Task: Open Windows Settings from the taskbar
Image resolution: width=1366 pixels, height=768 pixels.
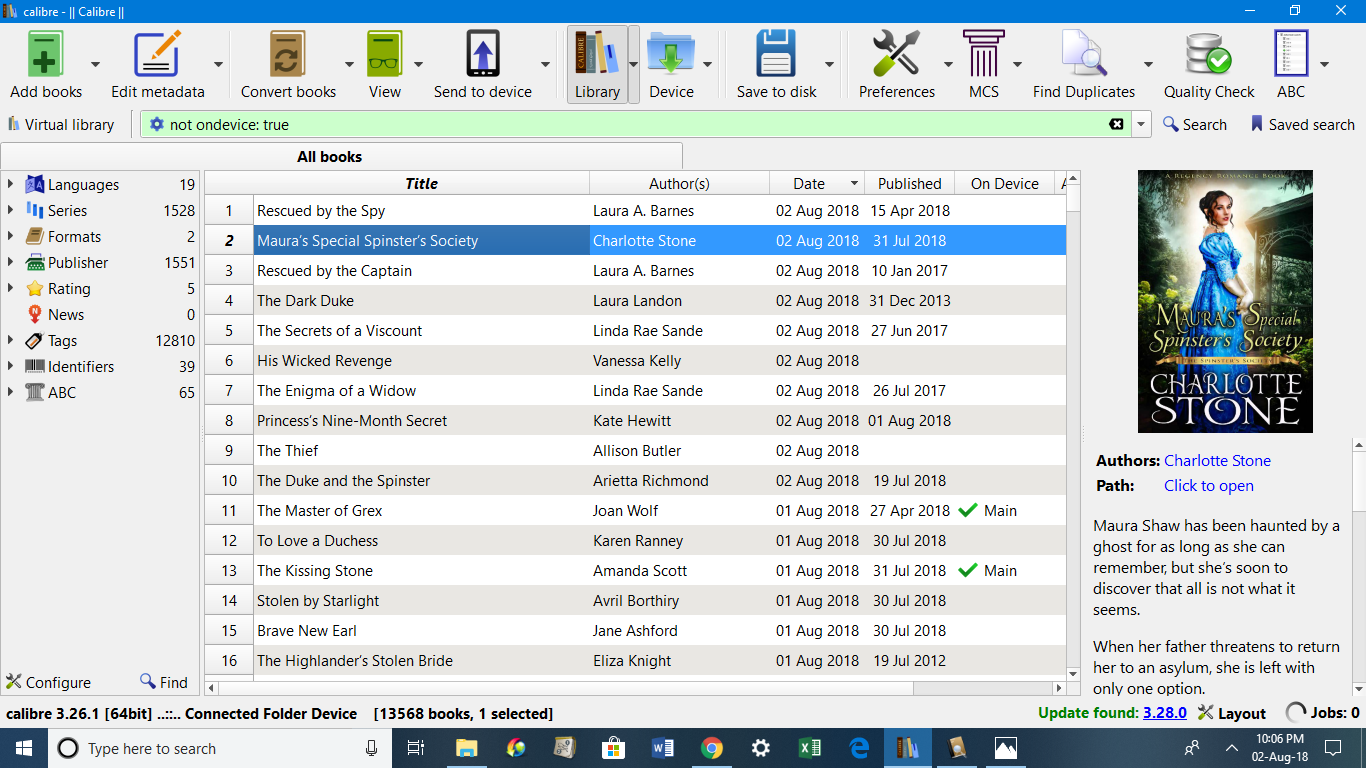Action: 761,748
